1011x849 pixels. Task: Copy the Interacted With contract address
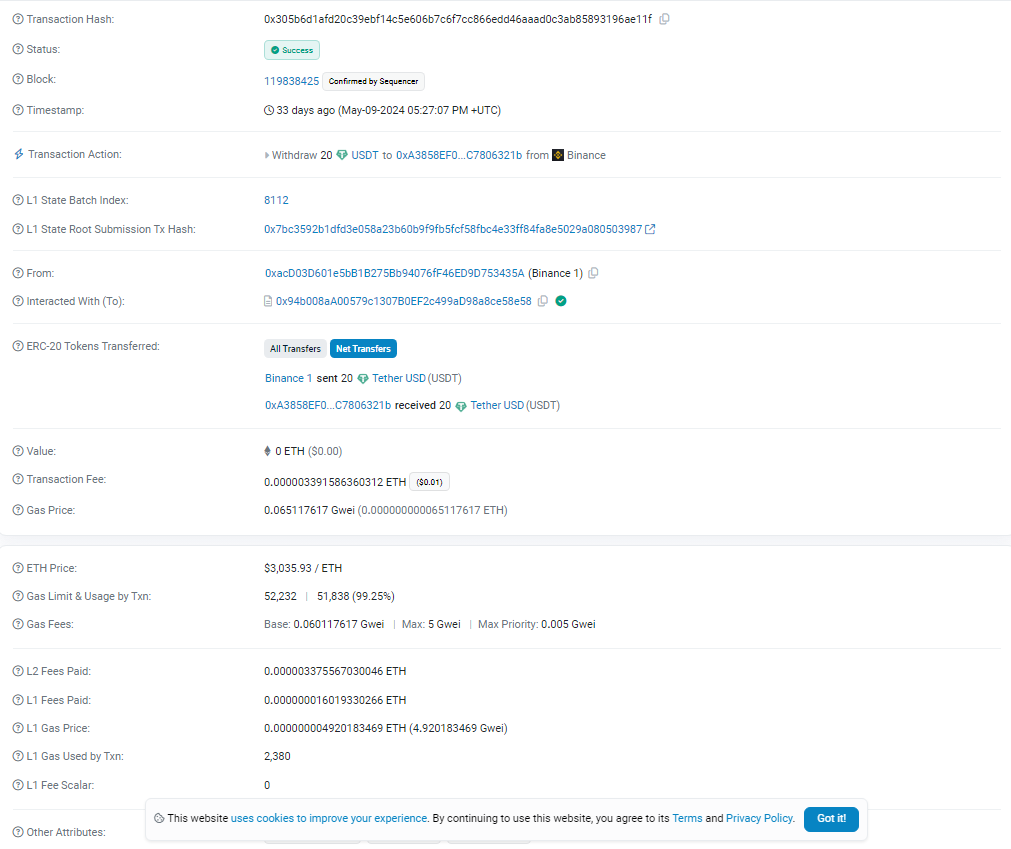click(543, 301)
